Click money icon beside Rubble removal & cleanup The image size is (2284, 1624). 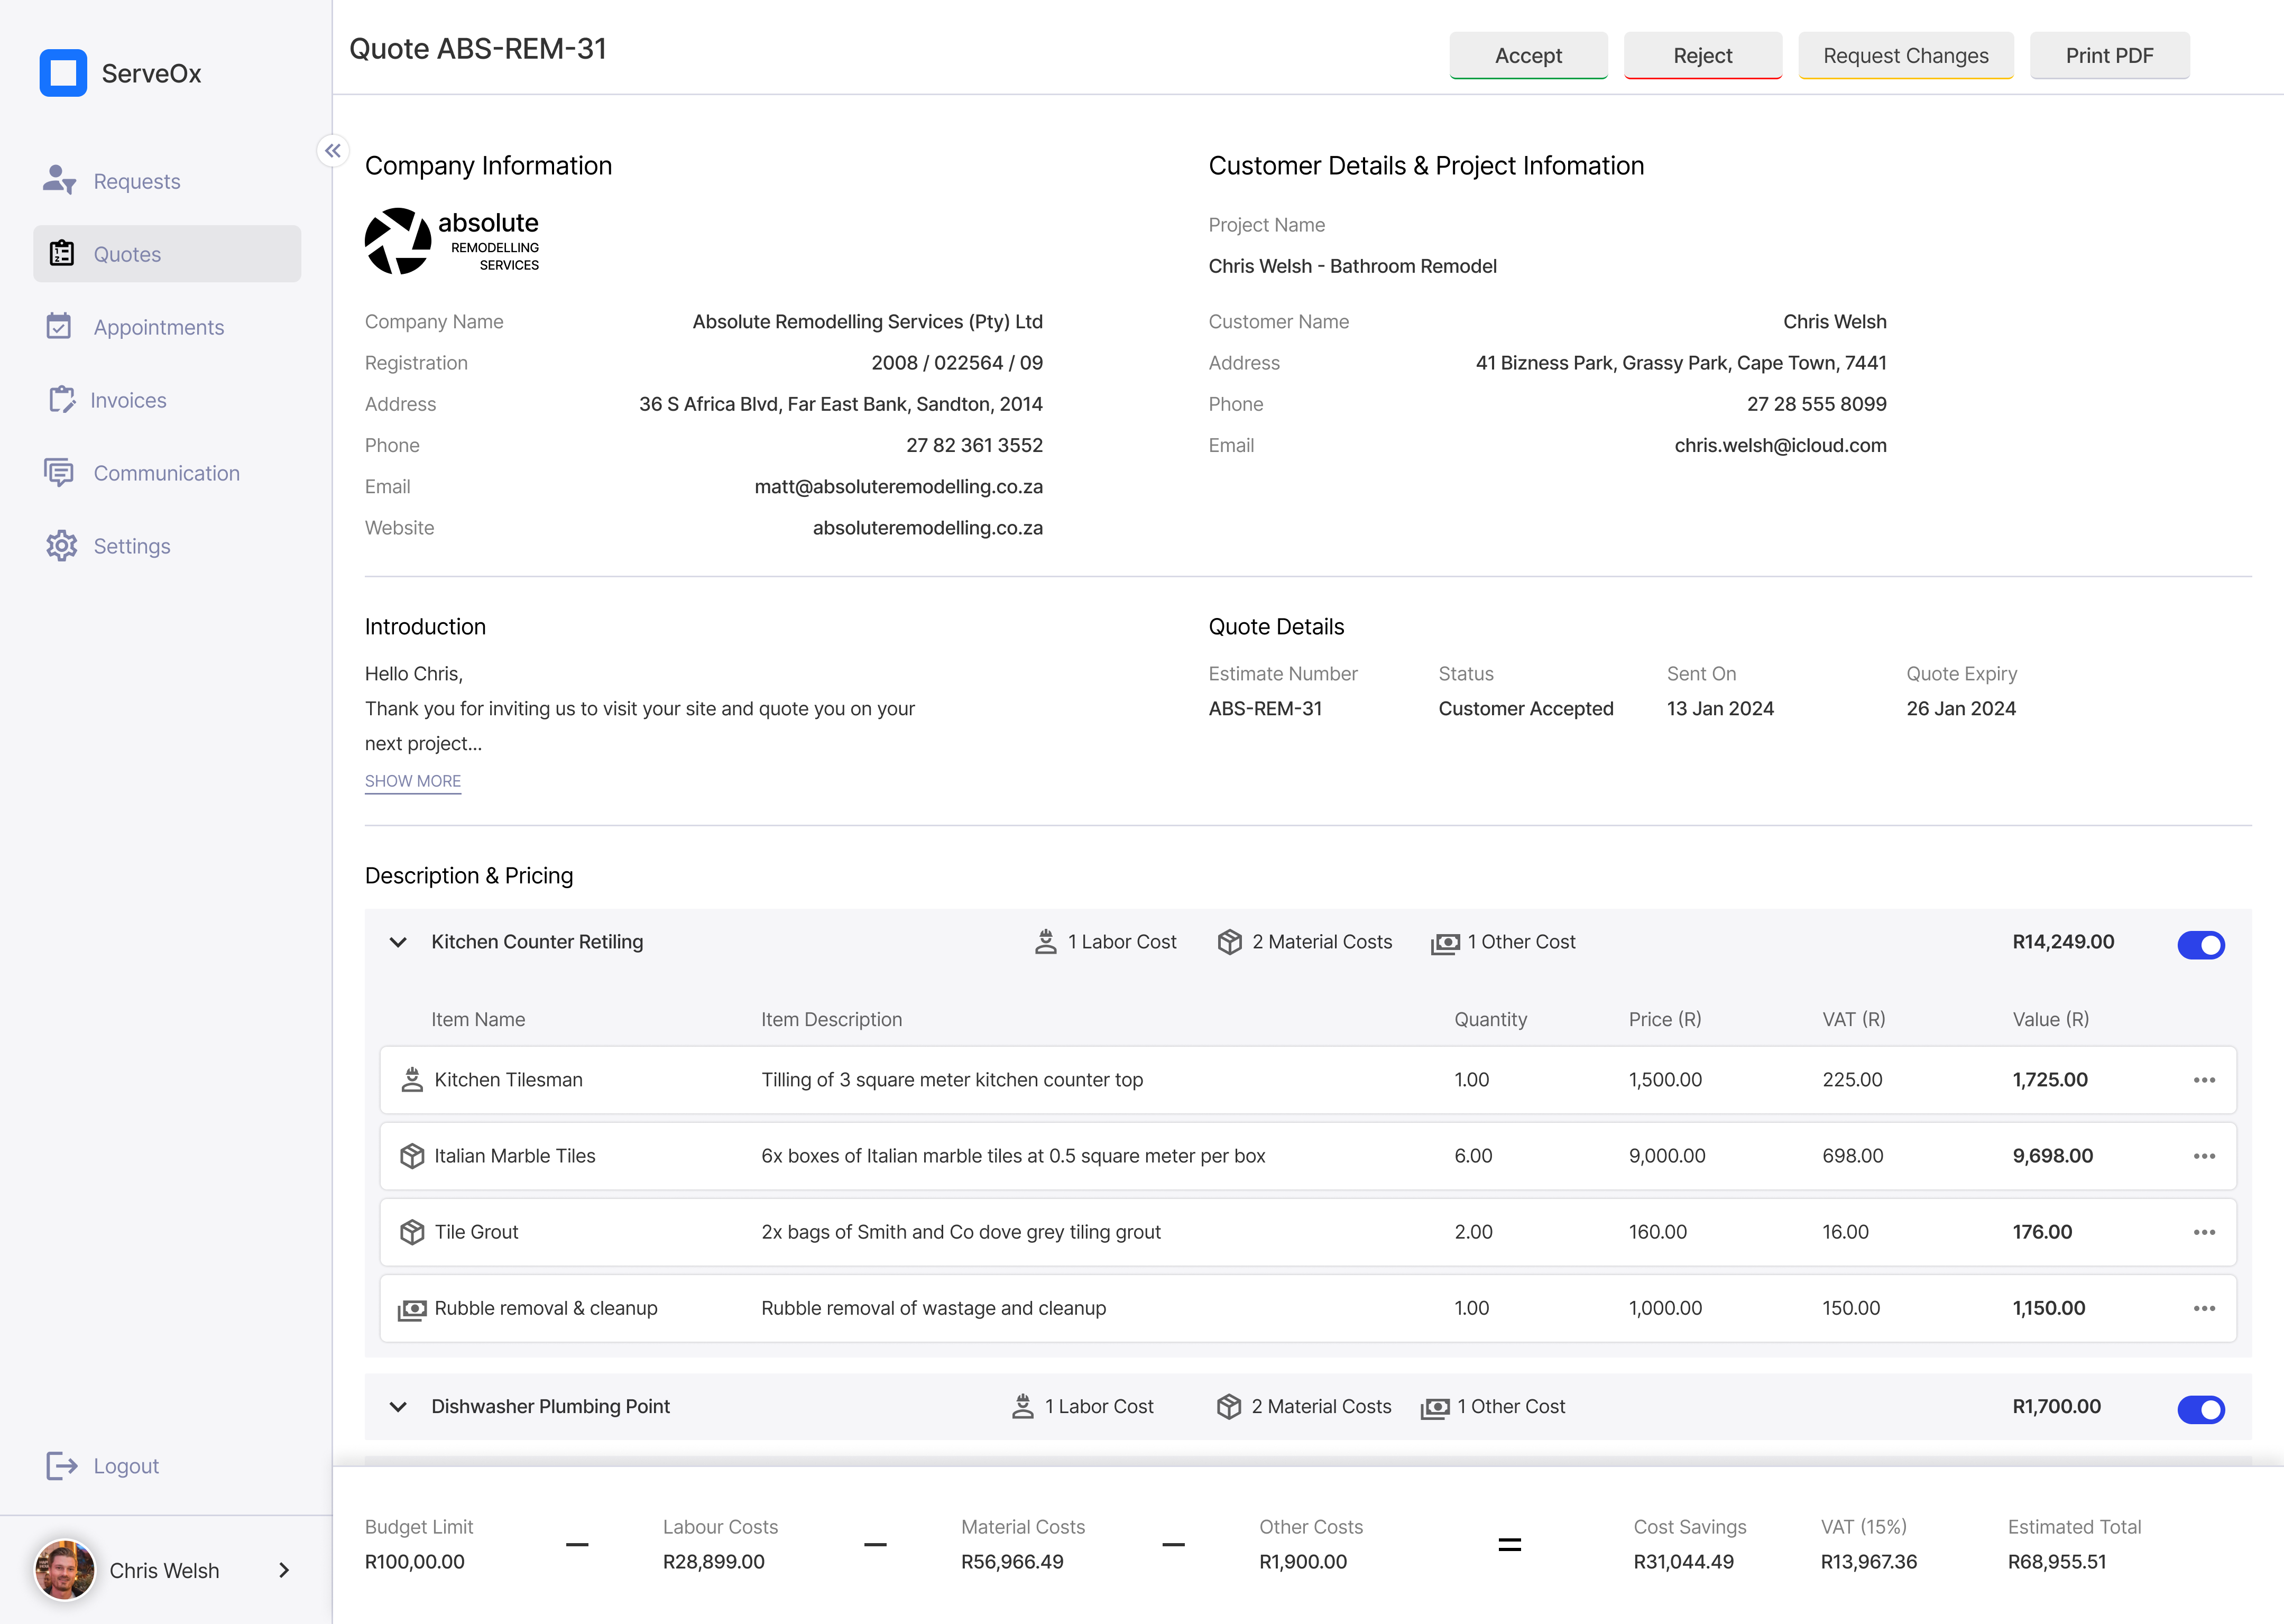click(412, 1309)
